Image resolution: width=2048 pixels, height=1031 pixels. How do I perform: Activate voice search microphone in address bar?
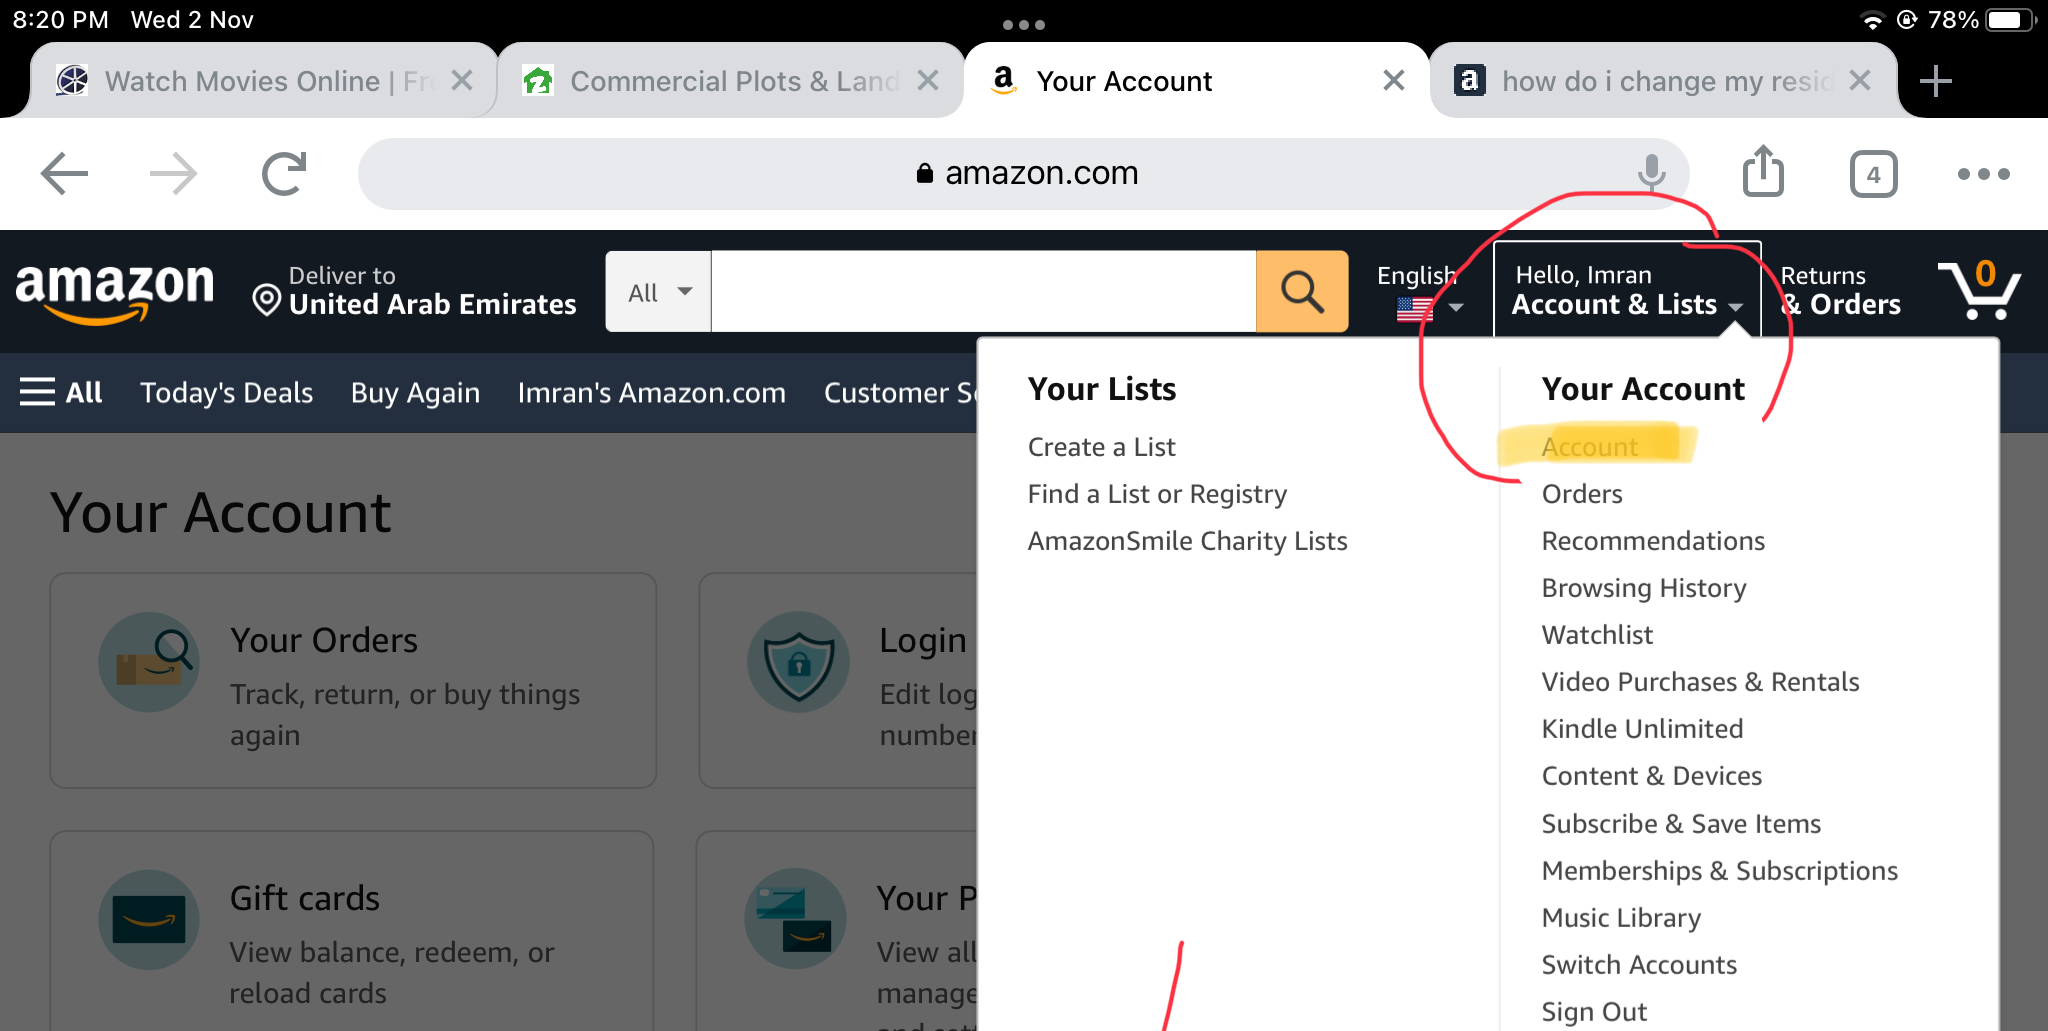[1650, 172]
